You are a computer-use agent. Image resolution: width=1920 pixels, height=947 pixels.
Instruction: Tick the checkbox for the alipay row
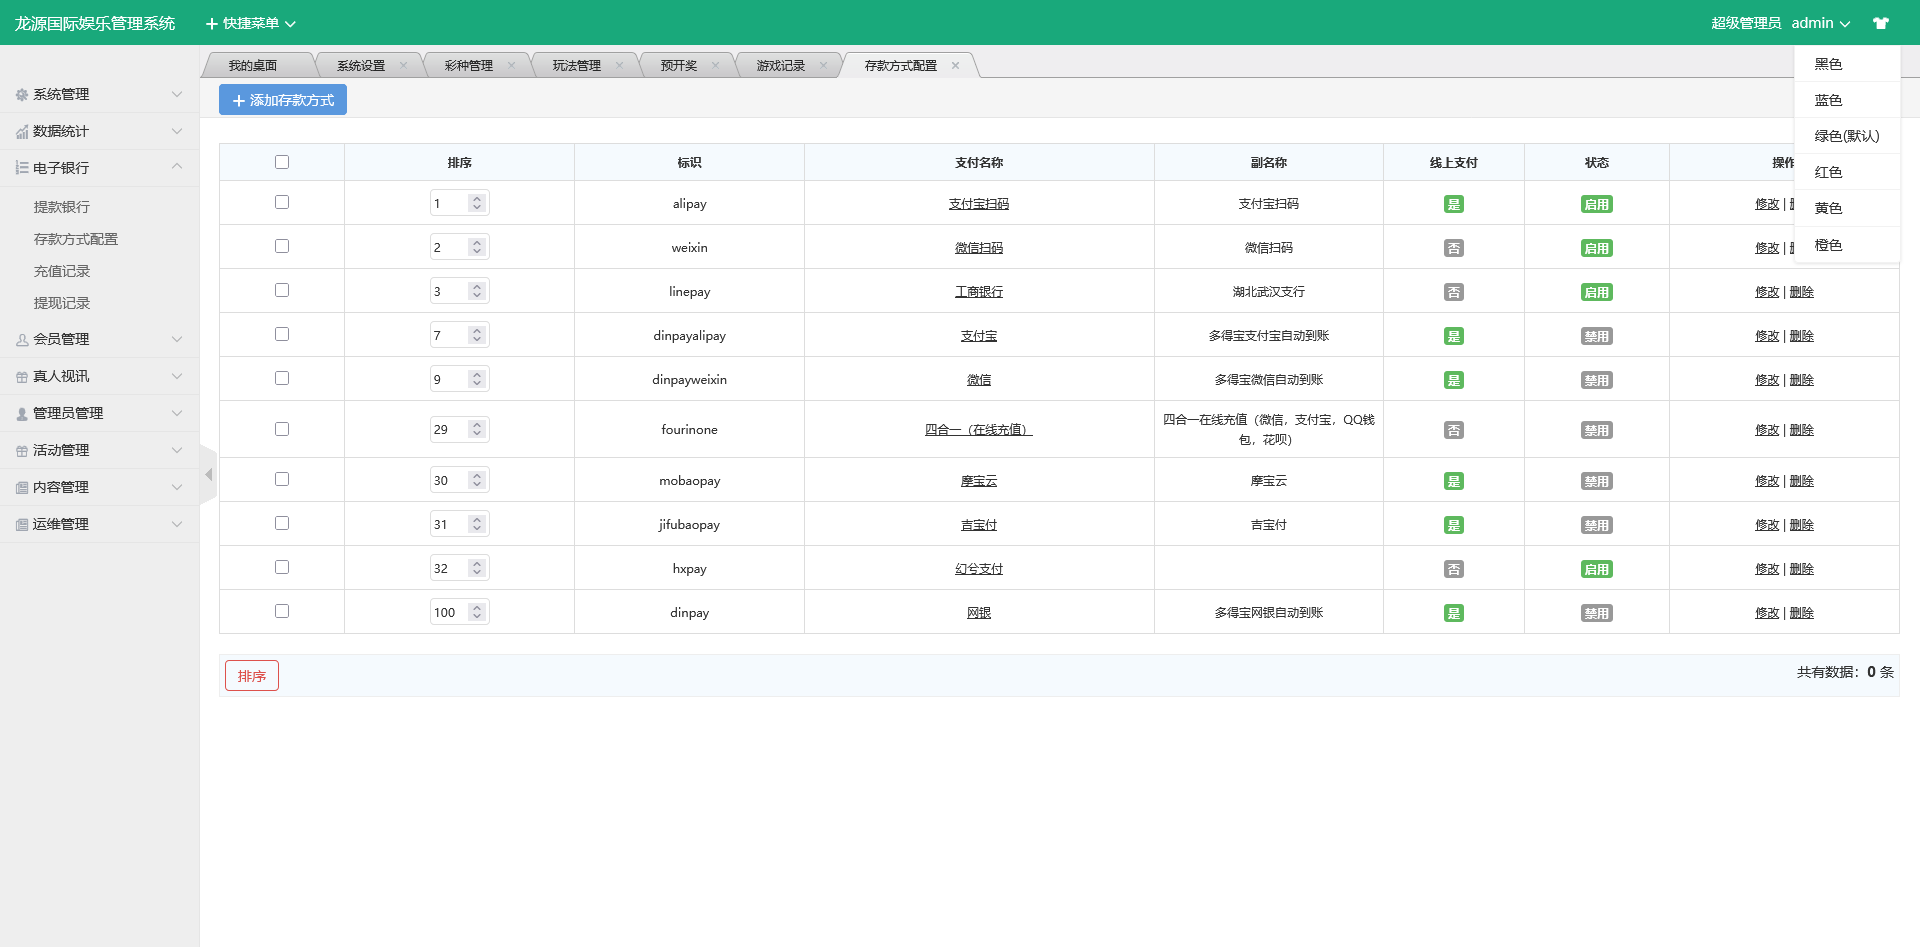[x=282, y=202]
